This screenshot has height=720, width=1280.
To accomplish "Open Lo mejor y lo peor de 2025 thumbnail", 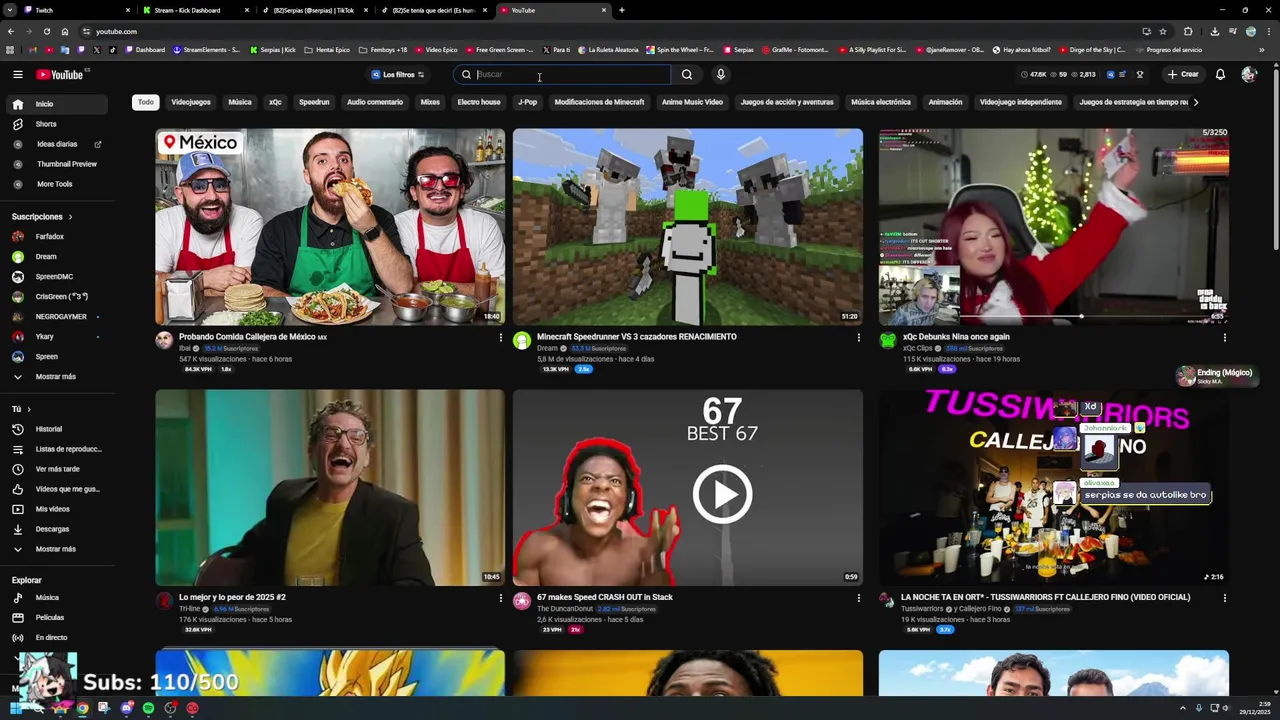I will pos(330,488).
